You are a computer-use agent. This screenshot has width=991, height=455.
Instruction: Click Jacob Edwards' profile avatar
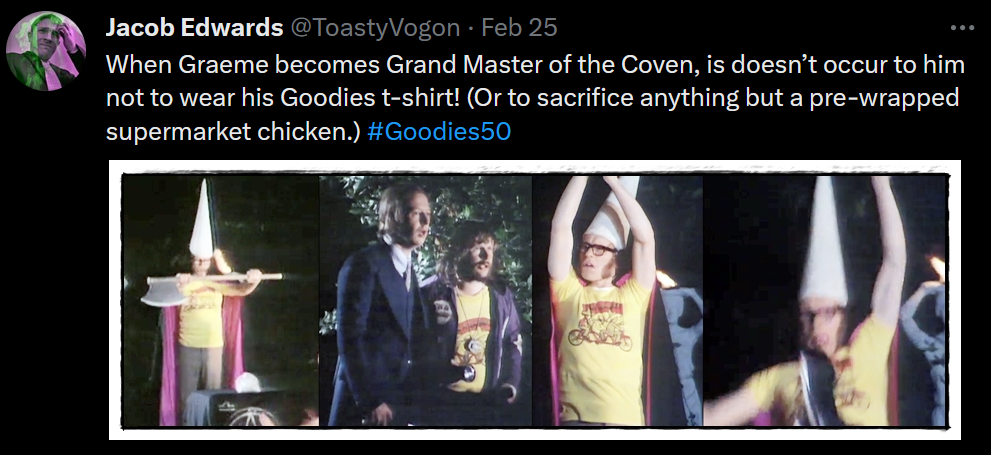(x=46, y=51)
